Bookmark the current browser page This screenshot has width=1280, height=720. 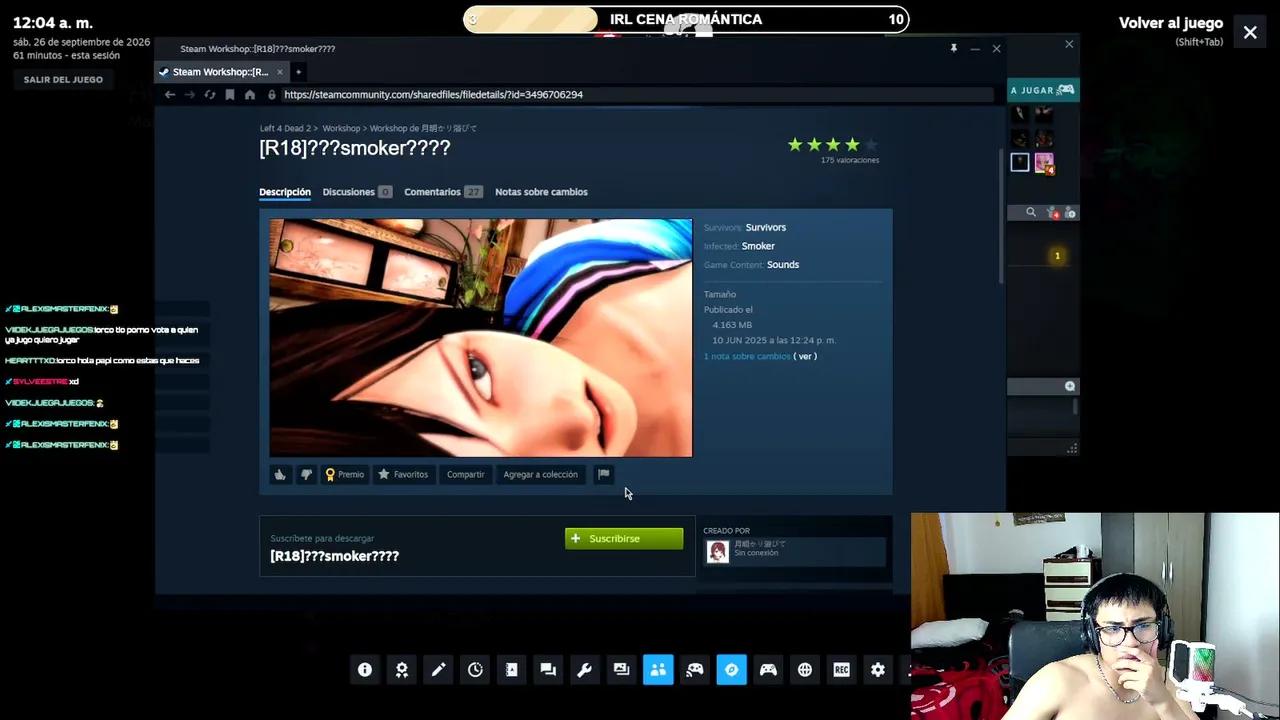tap(230, 94)
